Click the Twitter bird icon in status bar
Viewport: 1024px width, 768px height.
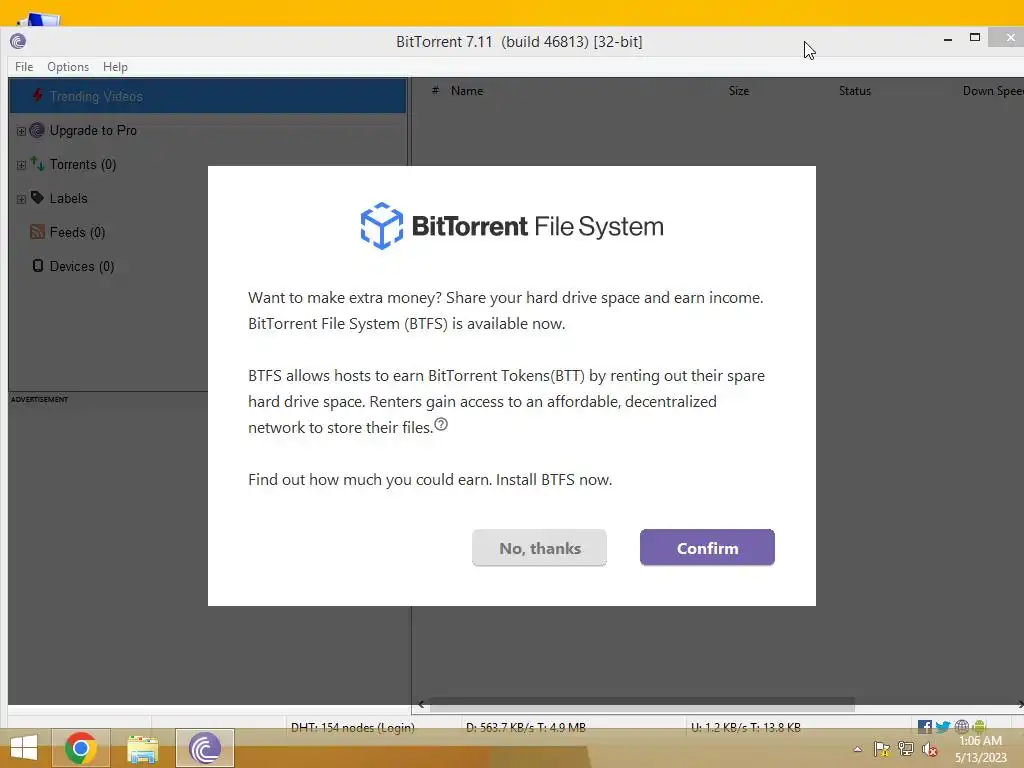pyautogui.click(x=942, y=726)
